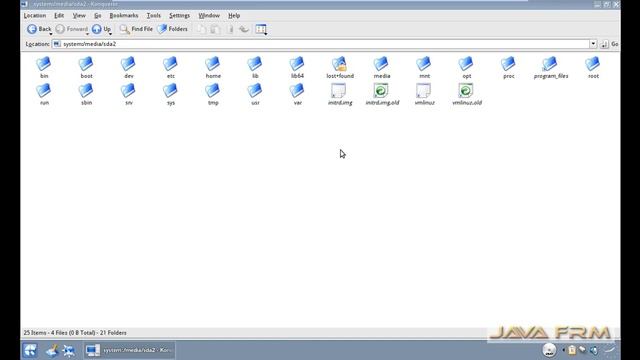Click the Location address field
The width and height of the screenshot is (640, 360).
point(321,44)
